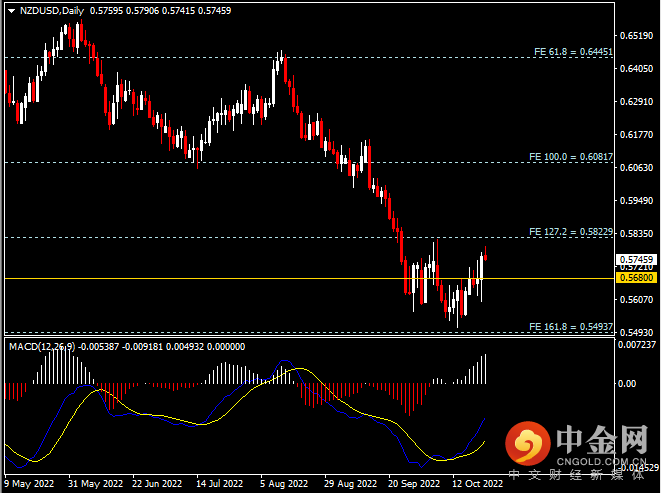Click the 0.59490 price axis label
This screenshot has height=493, width=662.
click(636, 200)
